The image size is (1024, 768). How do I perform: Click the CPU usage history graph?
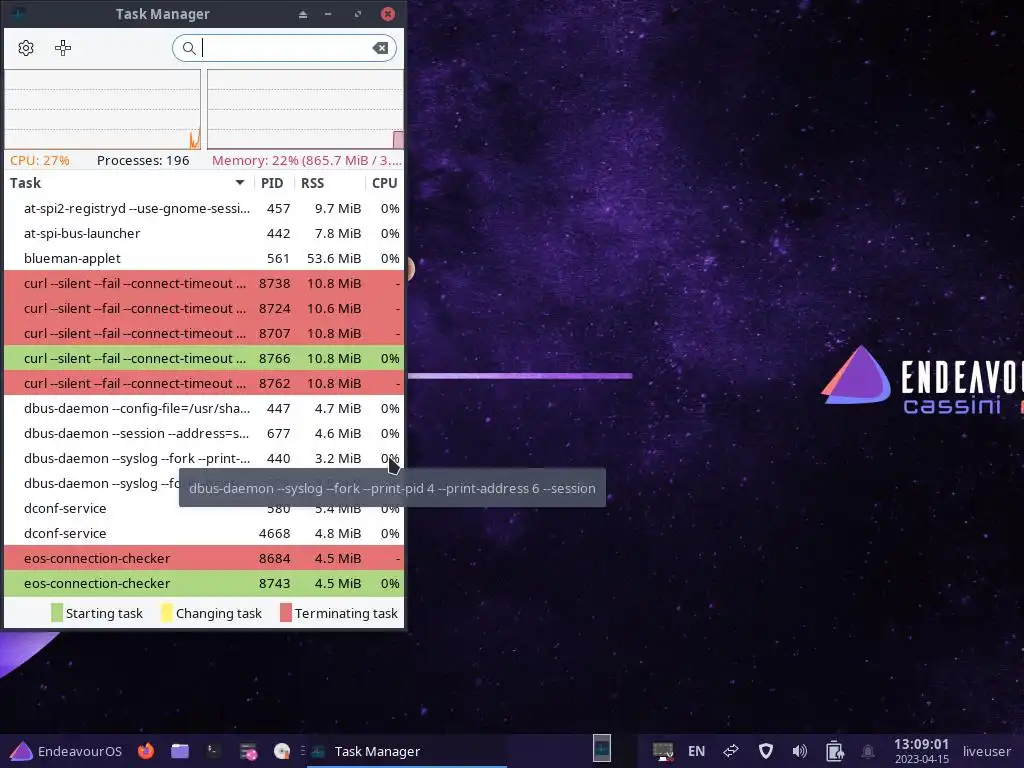coord(103,110)
